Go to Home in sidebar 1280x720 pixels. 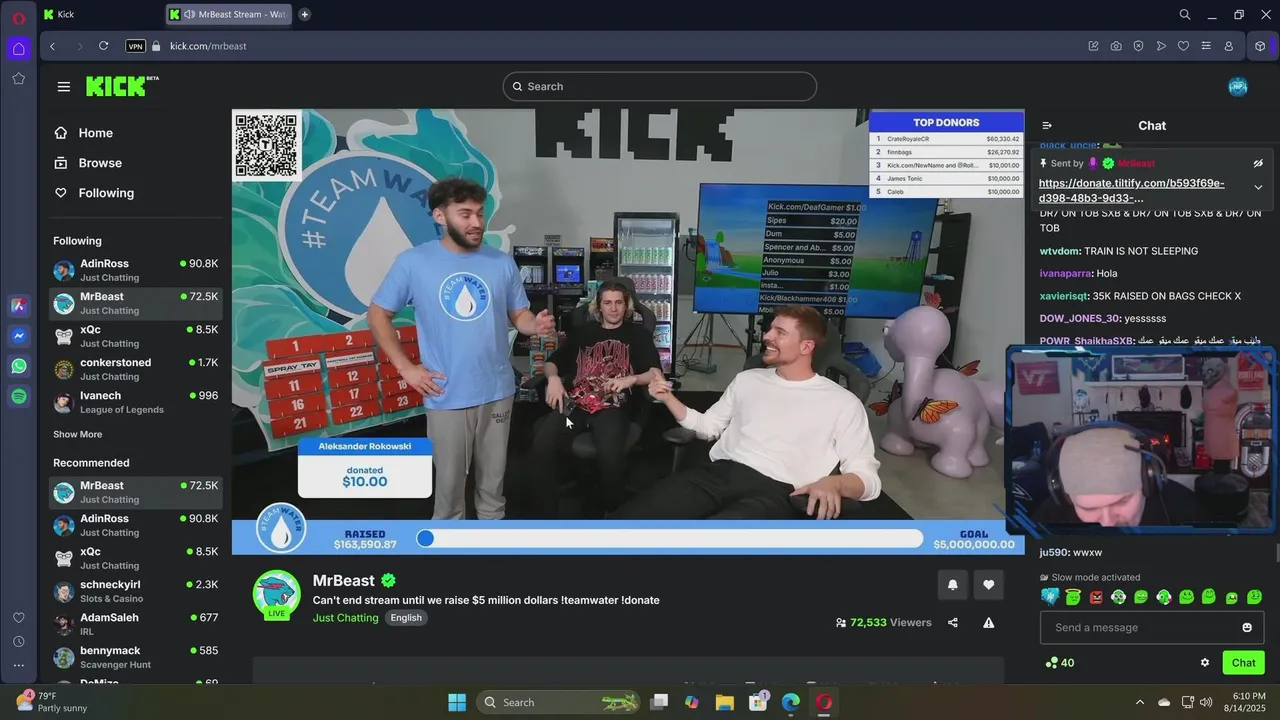click(84, 133)
